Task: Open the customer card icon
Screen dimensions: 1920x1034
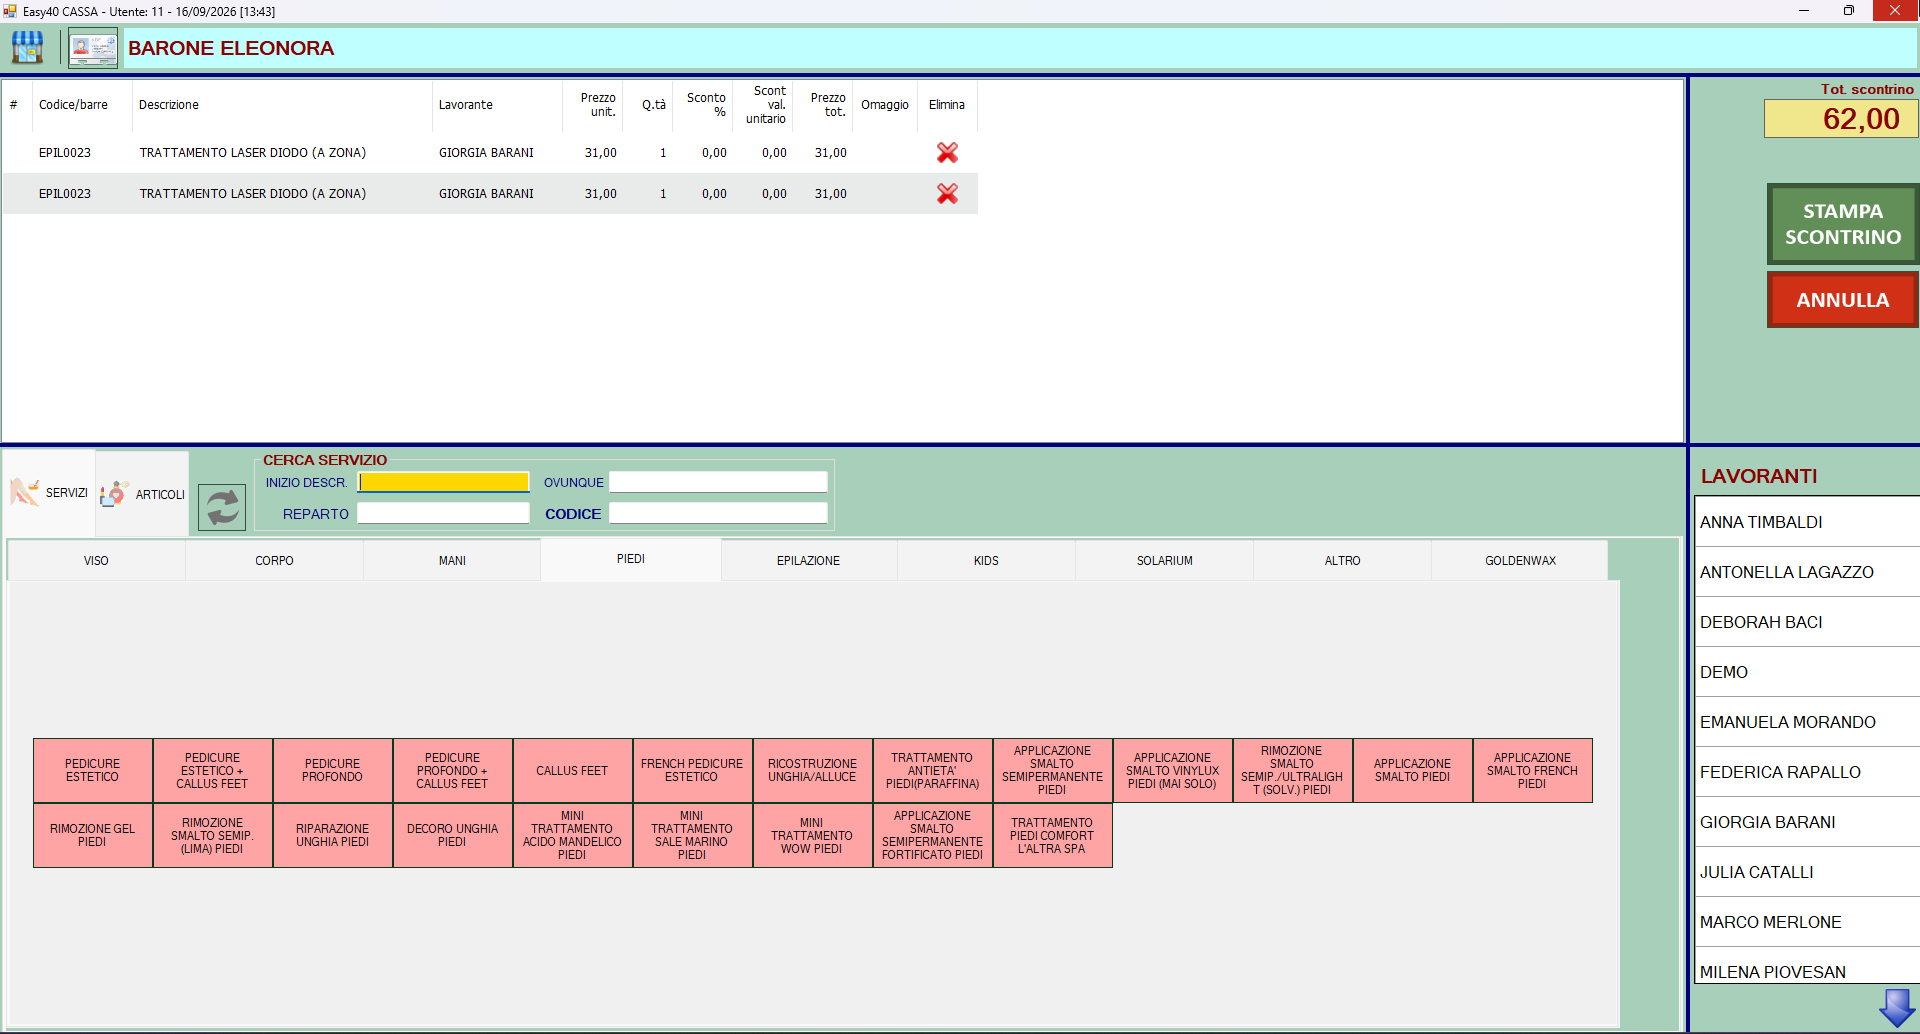Action: pyautogui.click(x=93, y=47)
